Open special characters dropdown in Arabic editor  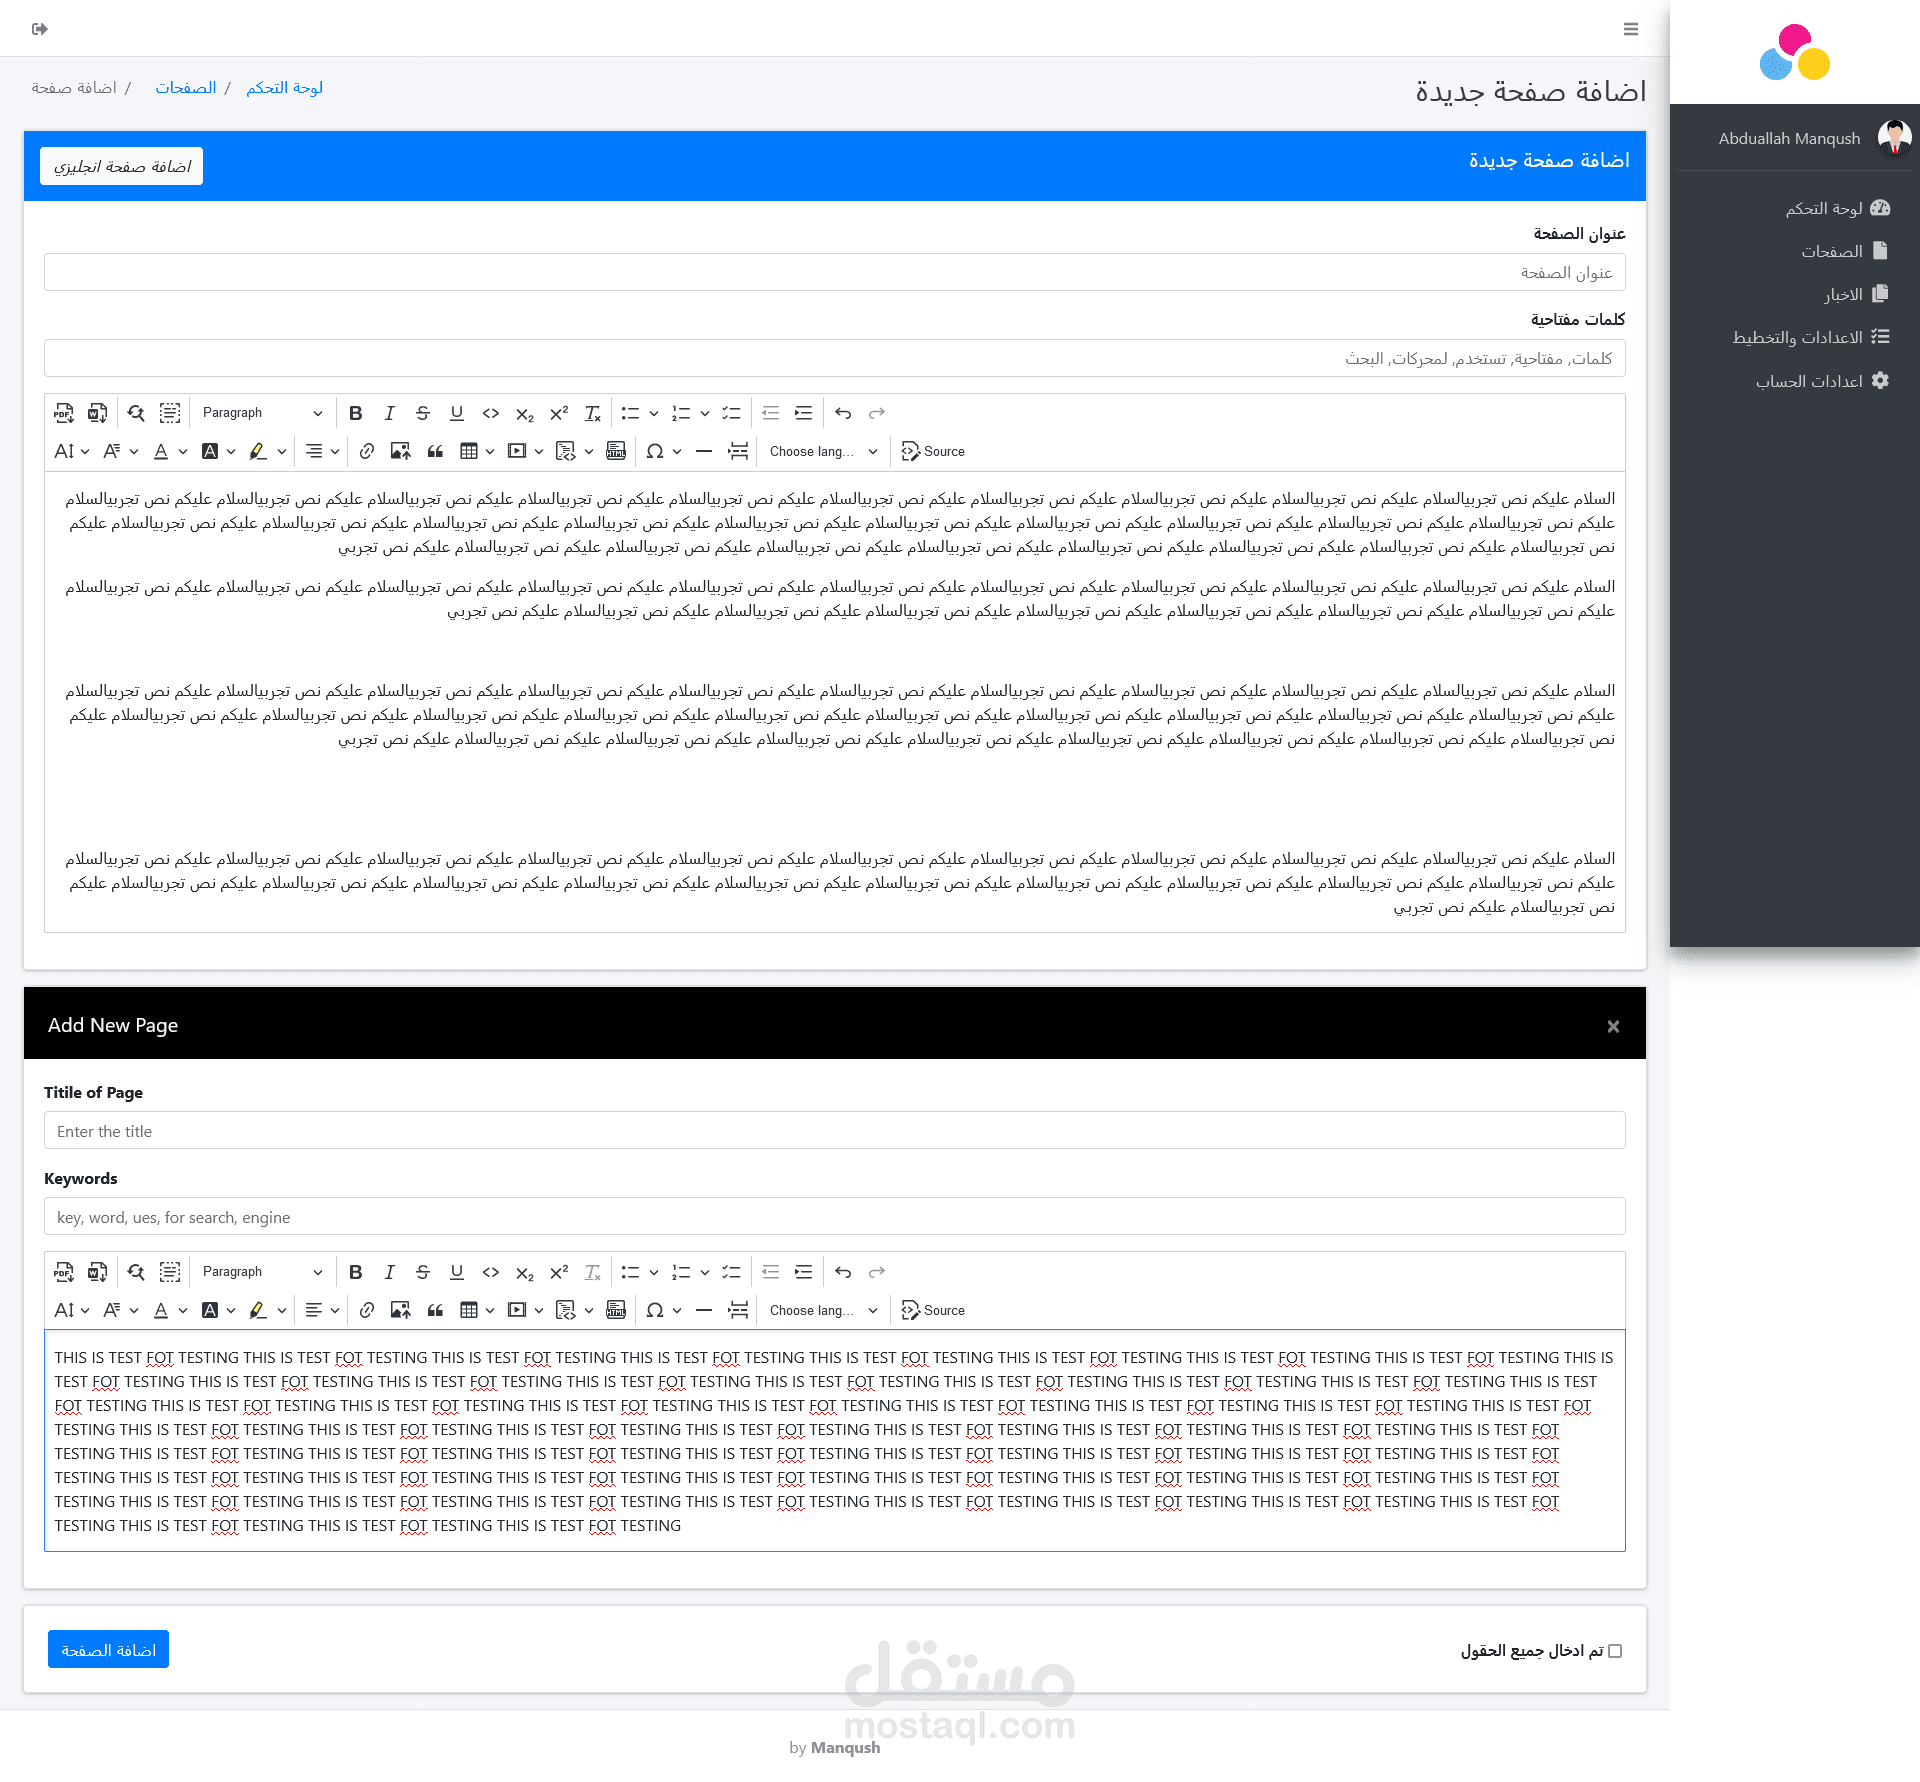[x=664, y=451]
